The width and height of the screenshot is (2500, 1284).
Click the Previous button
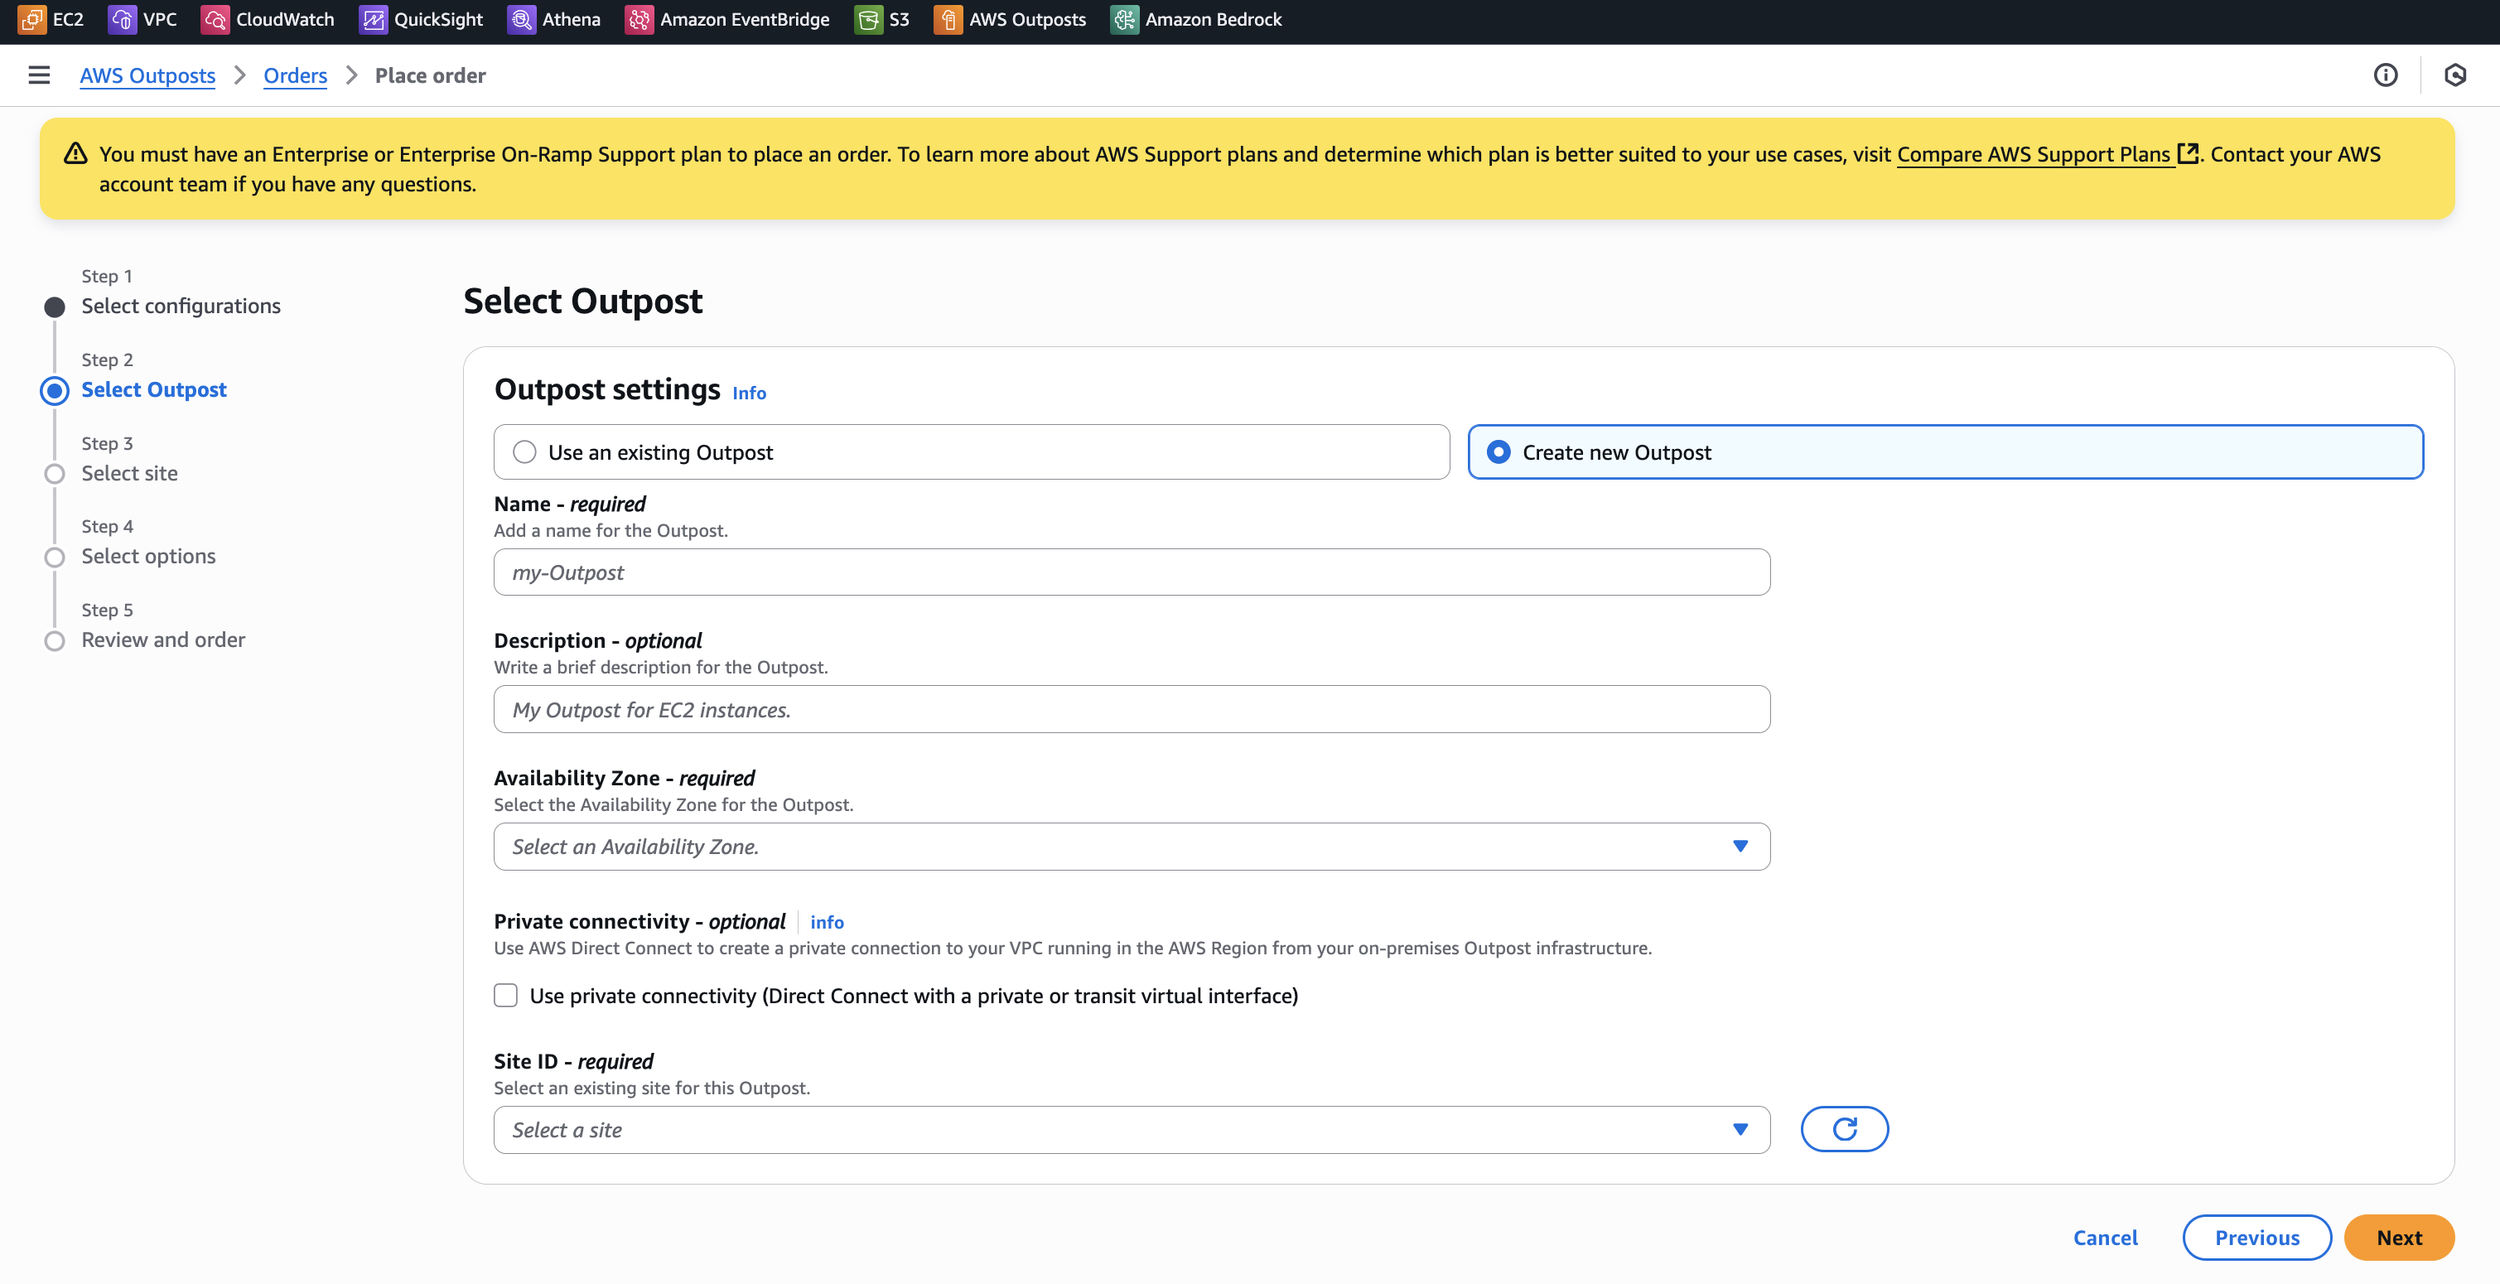tap(2256, 1237)
